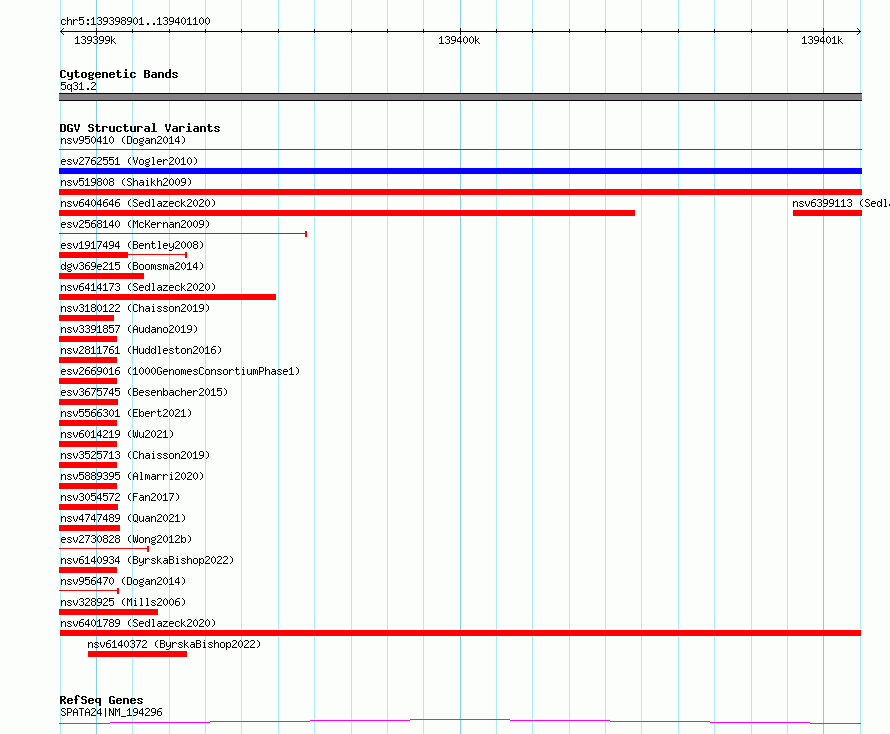Click the 5q31.2 cytogenetic band bar
Image resolution: width=890 pixels, height=734 pixels.
click(x=460, y=97)
